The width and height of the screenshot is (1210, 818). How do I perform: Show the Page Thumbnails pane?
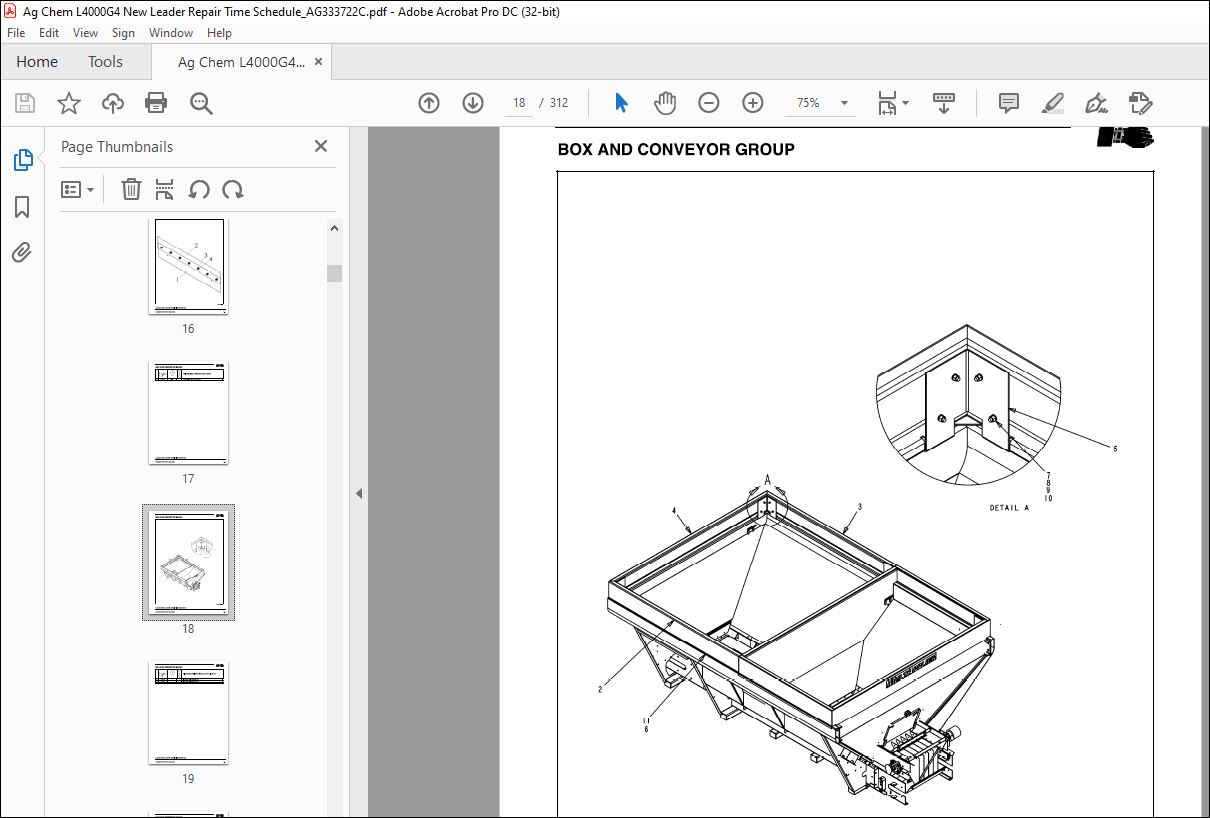coord(22,159)
